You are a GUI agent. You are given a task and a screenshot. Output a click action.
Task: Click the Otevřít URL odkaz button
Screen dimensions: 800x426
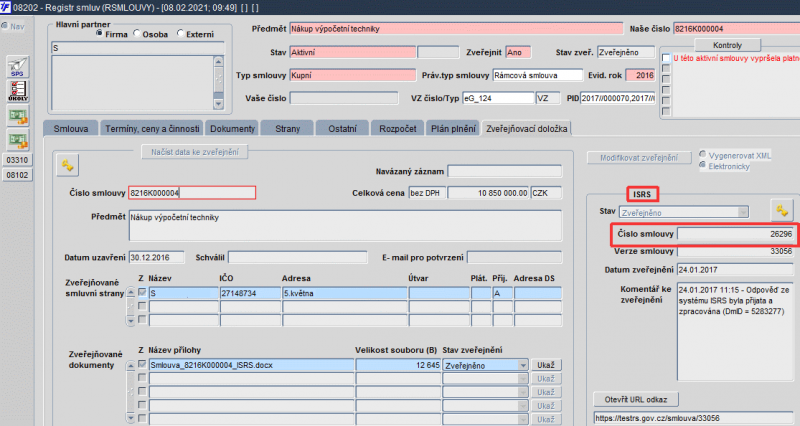(636, 399)
